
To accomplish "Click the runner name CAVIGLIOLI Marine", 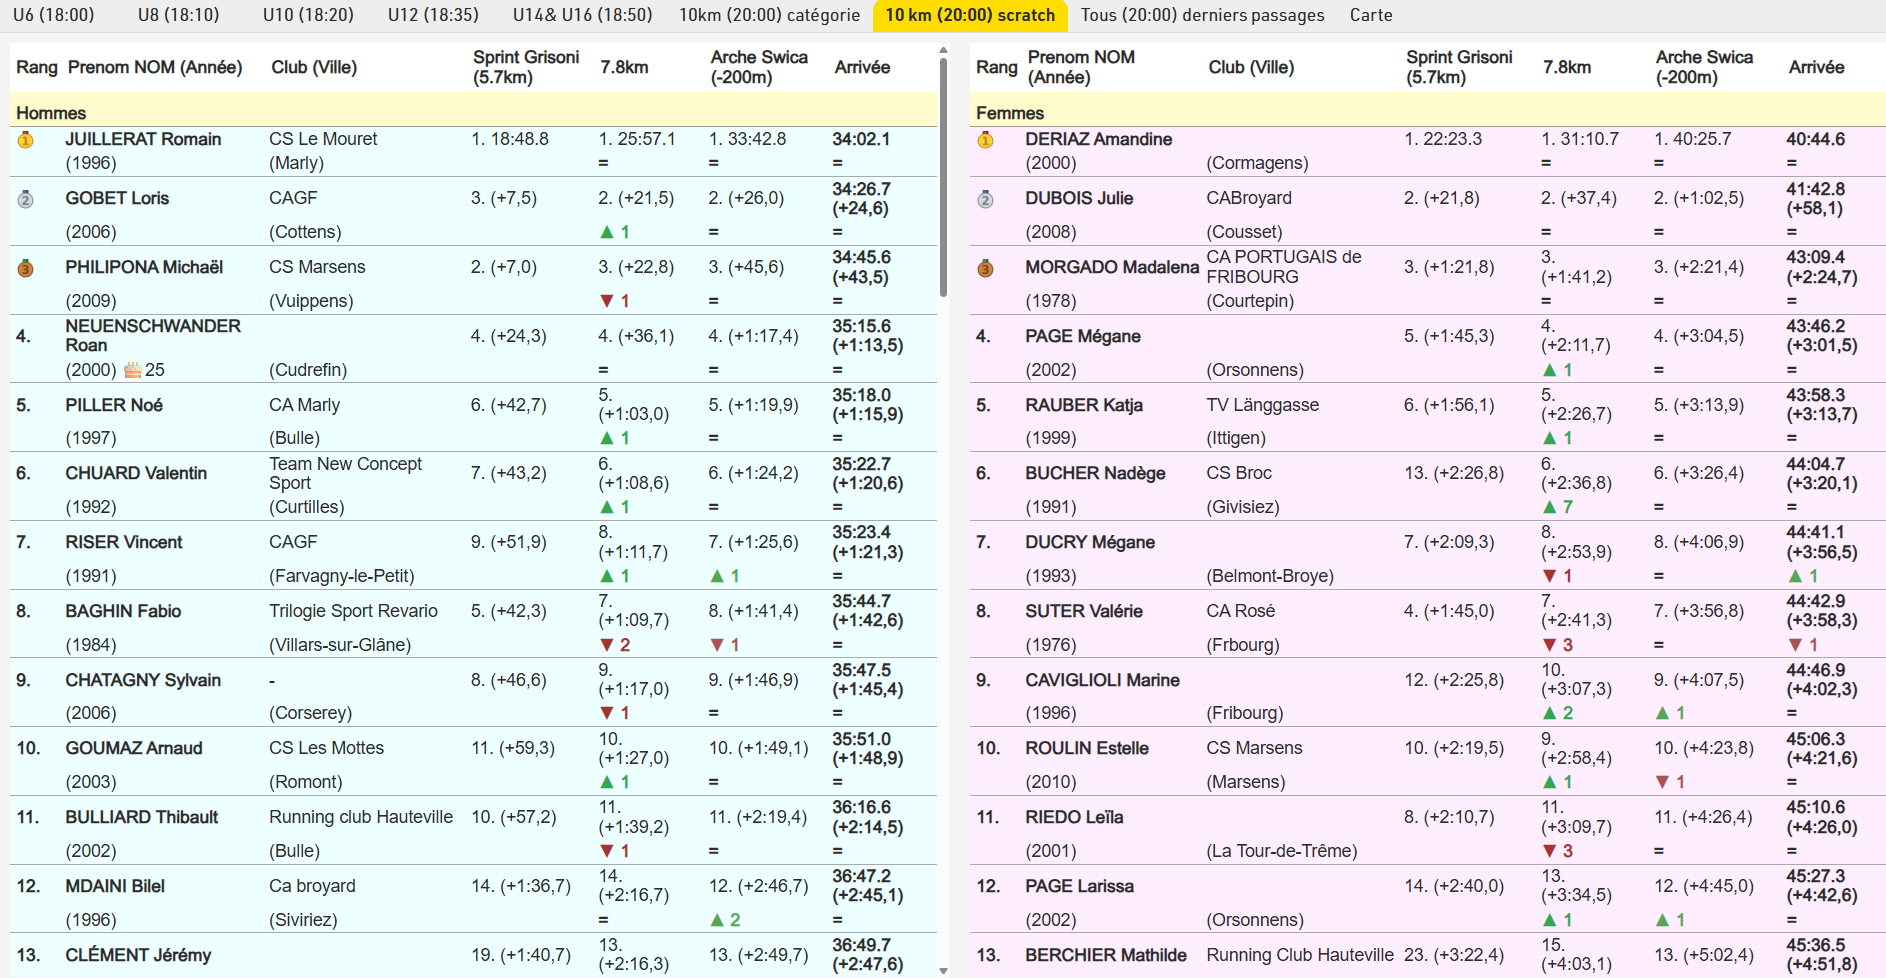I will coord(1102,680).
